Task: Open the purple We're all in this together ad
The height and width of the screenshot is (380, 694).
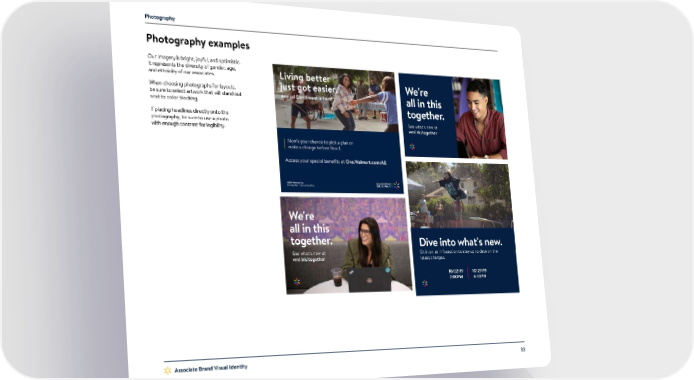Action: (346, 245)
